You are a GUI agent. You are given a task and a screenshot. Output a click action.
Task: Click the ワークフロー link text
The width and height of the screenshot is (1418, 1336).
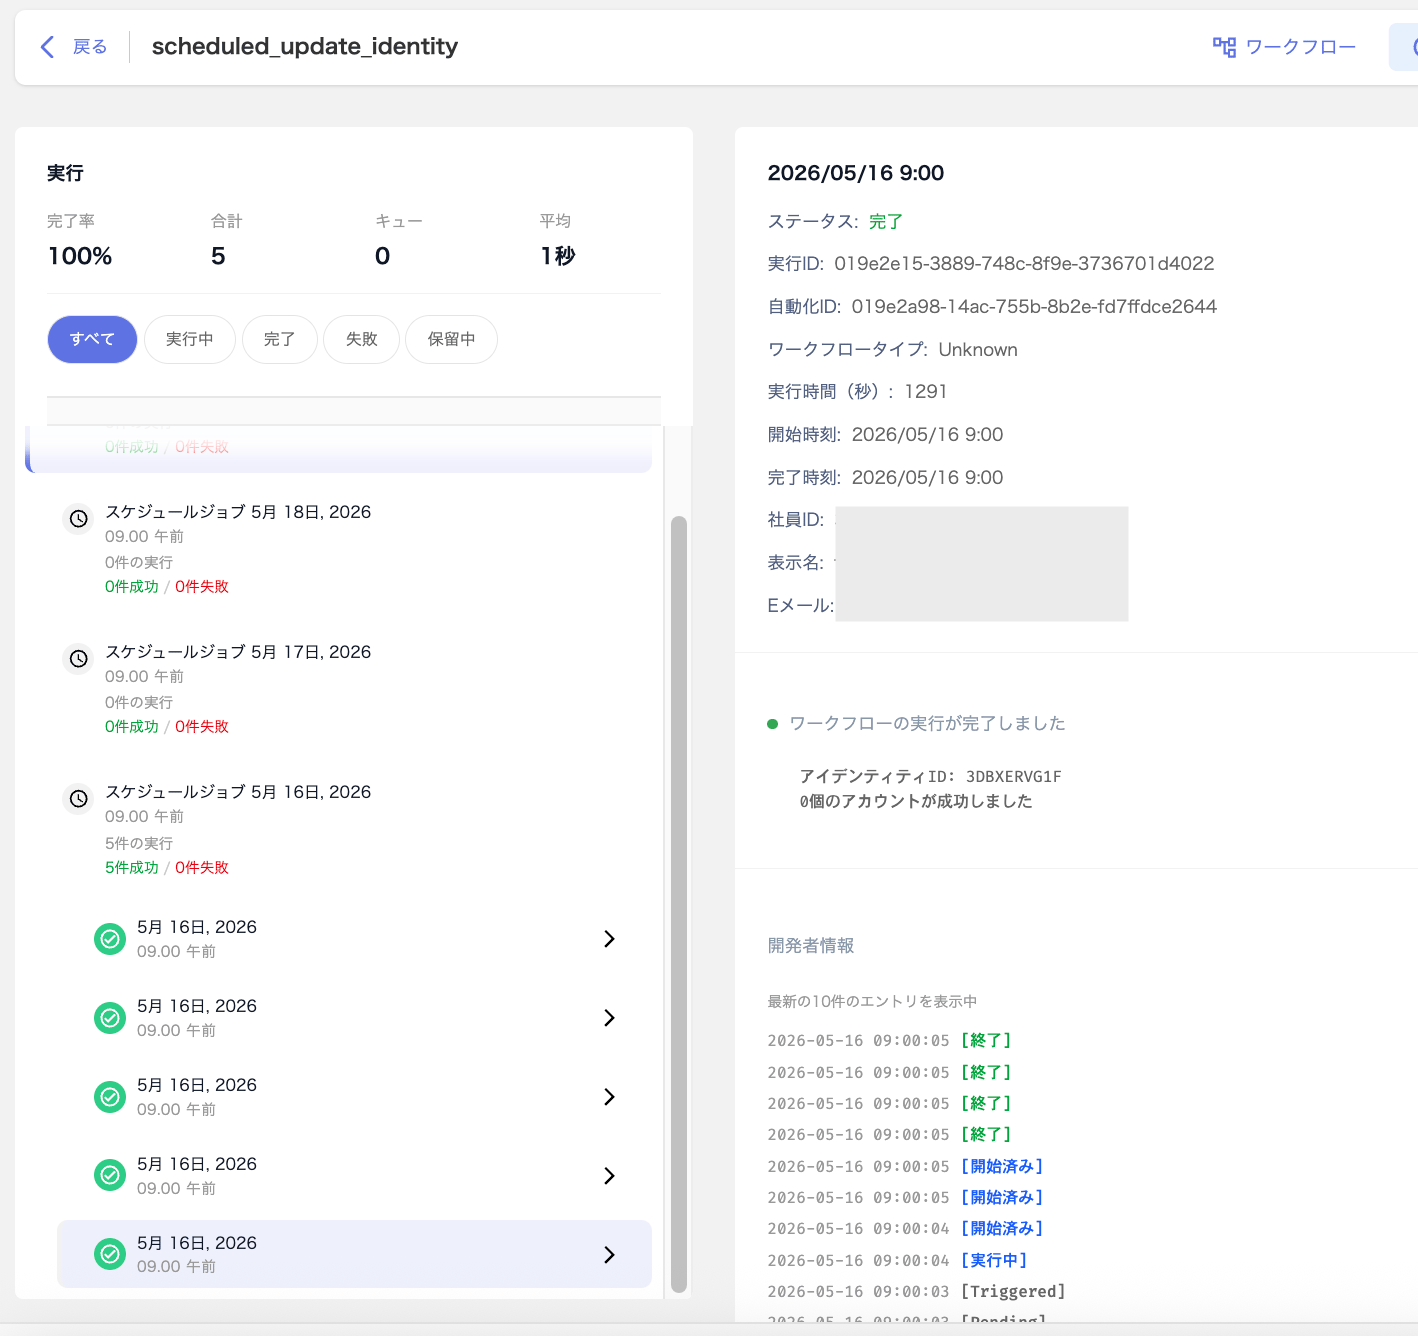[1301, 47]
